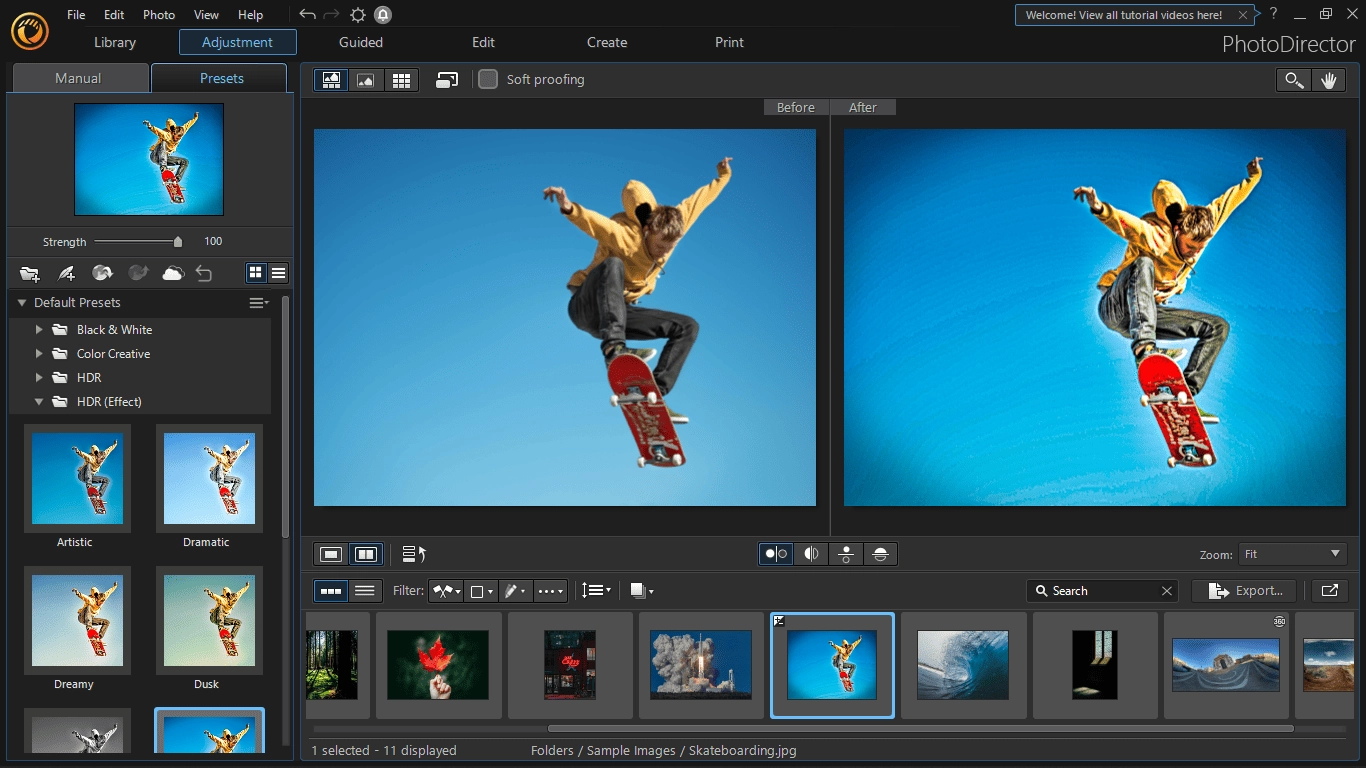Open the View menu
Screen dimensions: 1366x768
point(206,15)
